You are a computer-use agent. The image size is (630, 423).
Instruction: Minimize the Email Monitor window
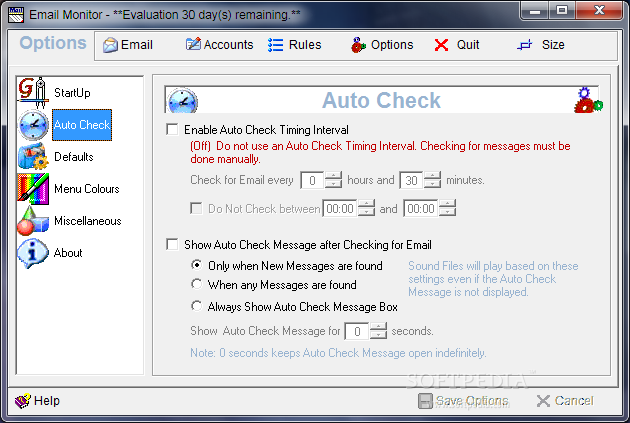535,11
